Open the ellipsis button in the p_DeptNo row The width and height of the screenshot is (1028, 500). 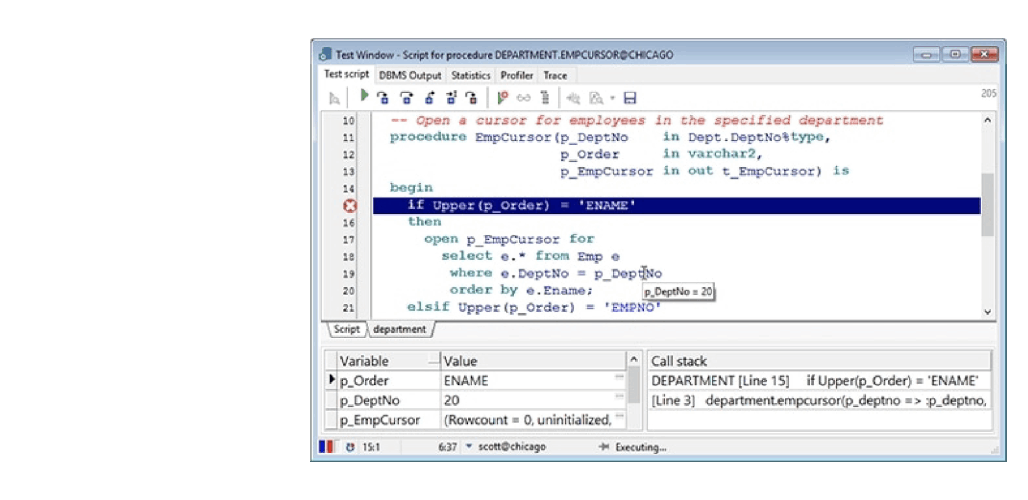620,396
